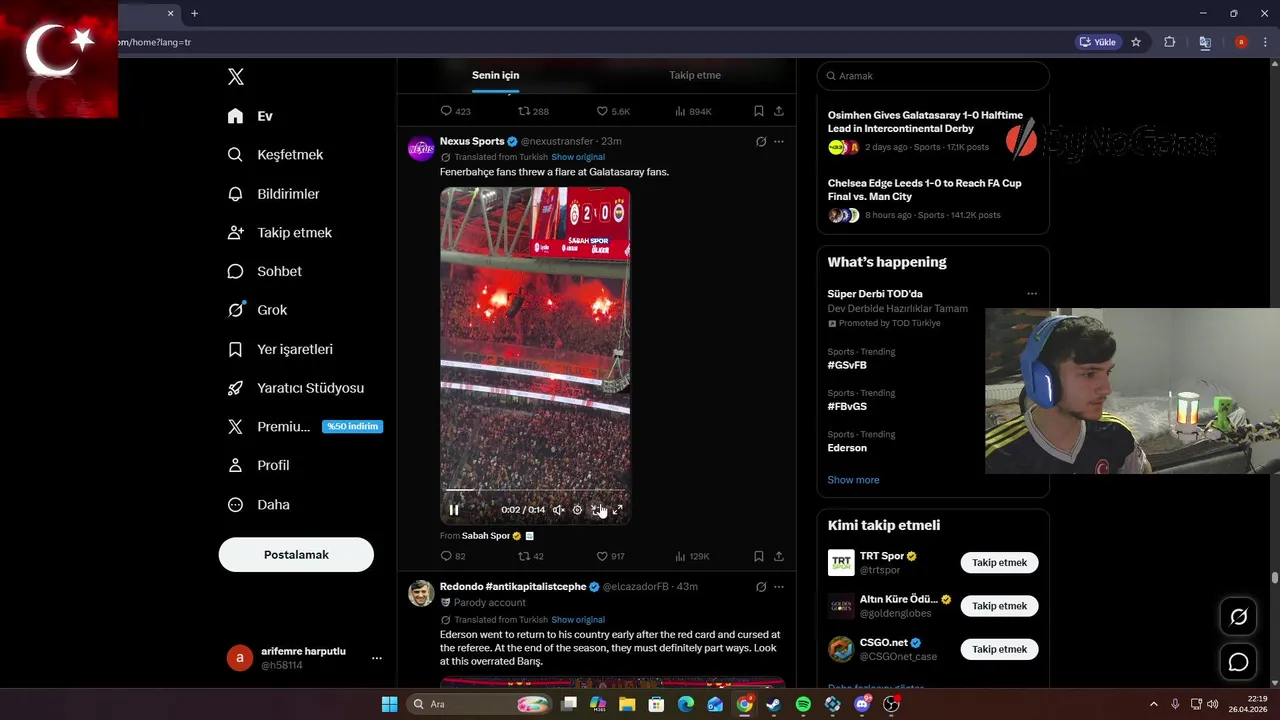1280x720 pixels.
Task: Open floating chat messages button
Action: [x=1238, y=662]
